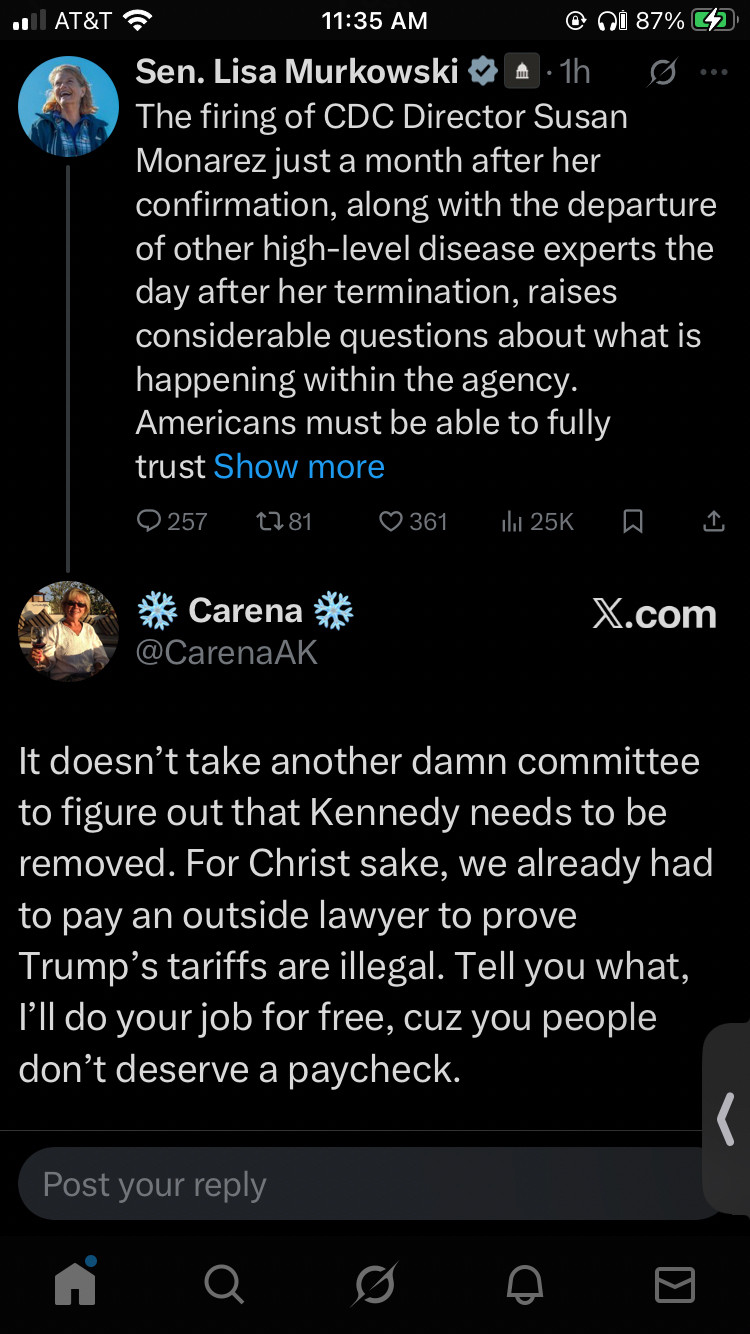Open the Grok tab in bottom navigation
The width and height of the screenshot is (750, 1334).
(375, 1283)
